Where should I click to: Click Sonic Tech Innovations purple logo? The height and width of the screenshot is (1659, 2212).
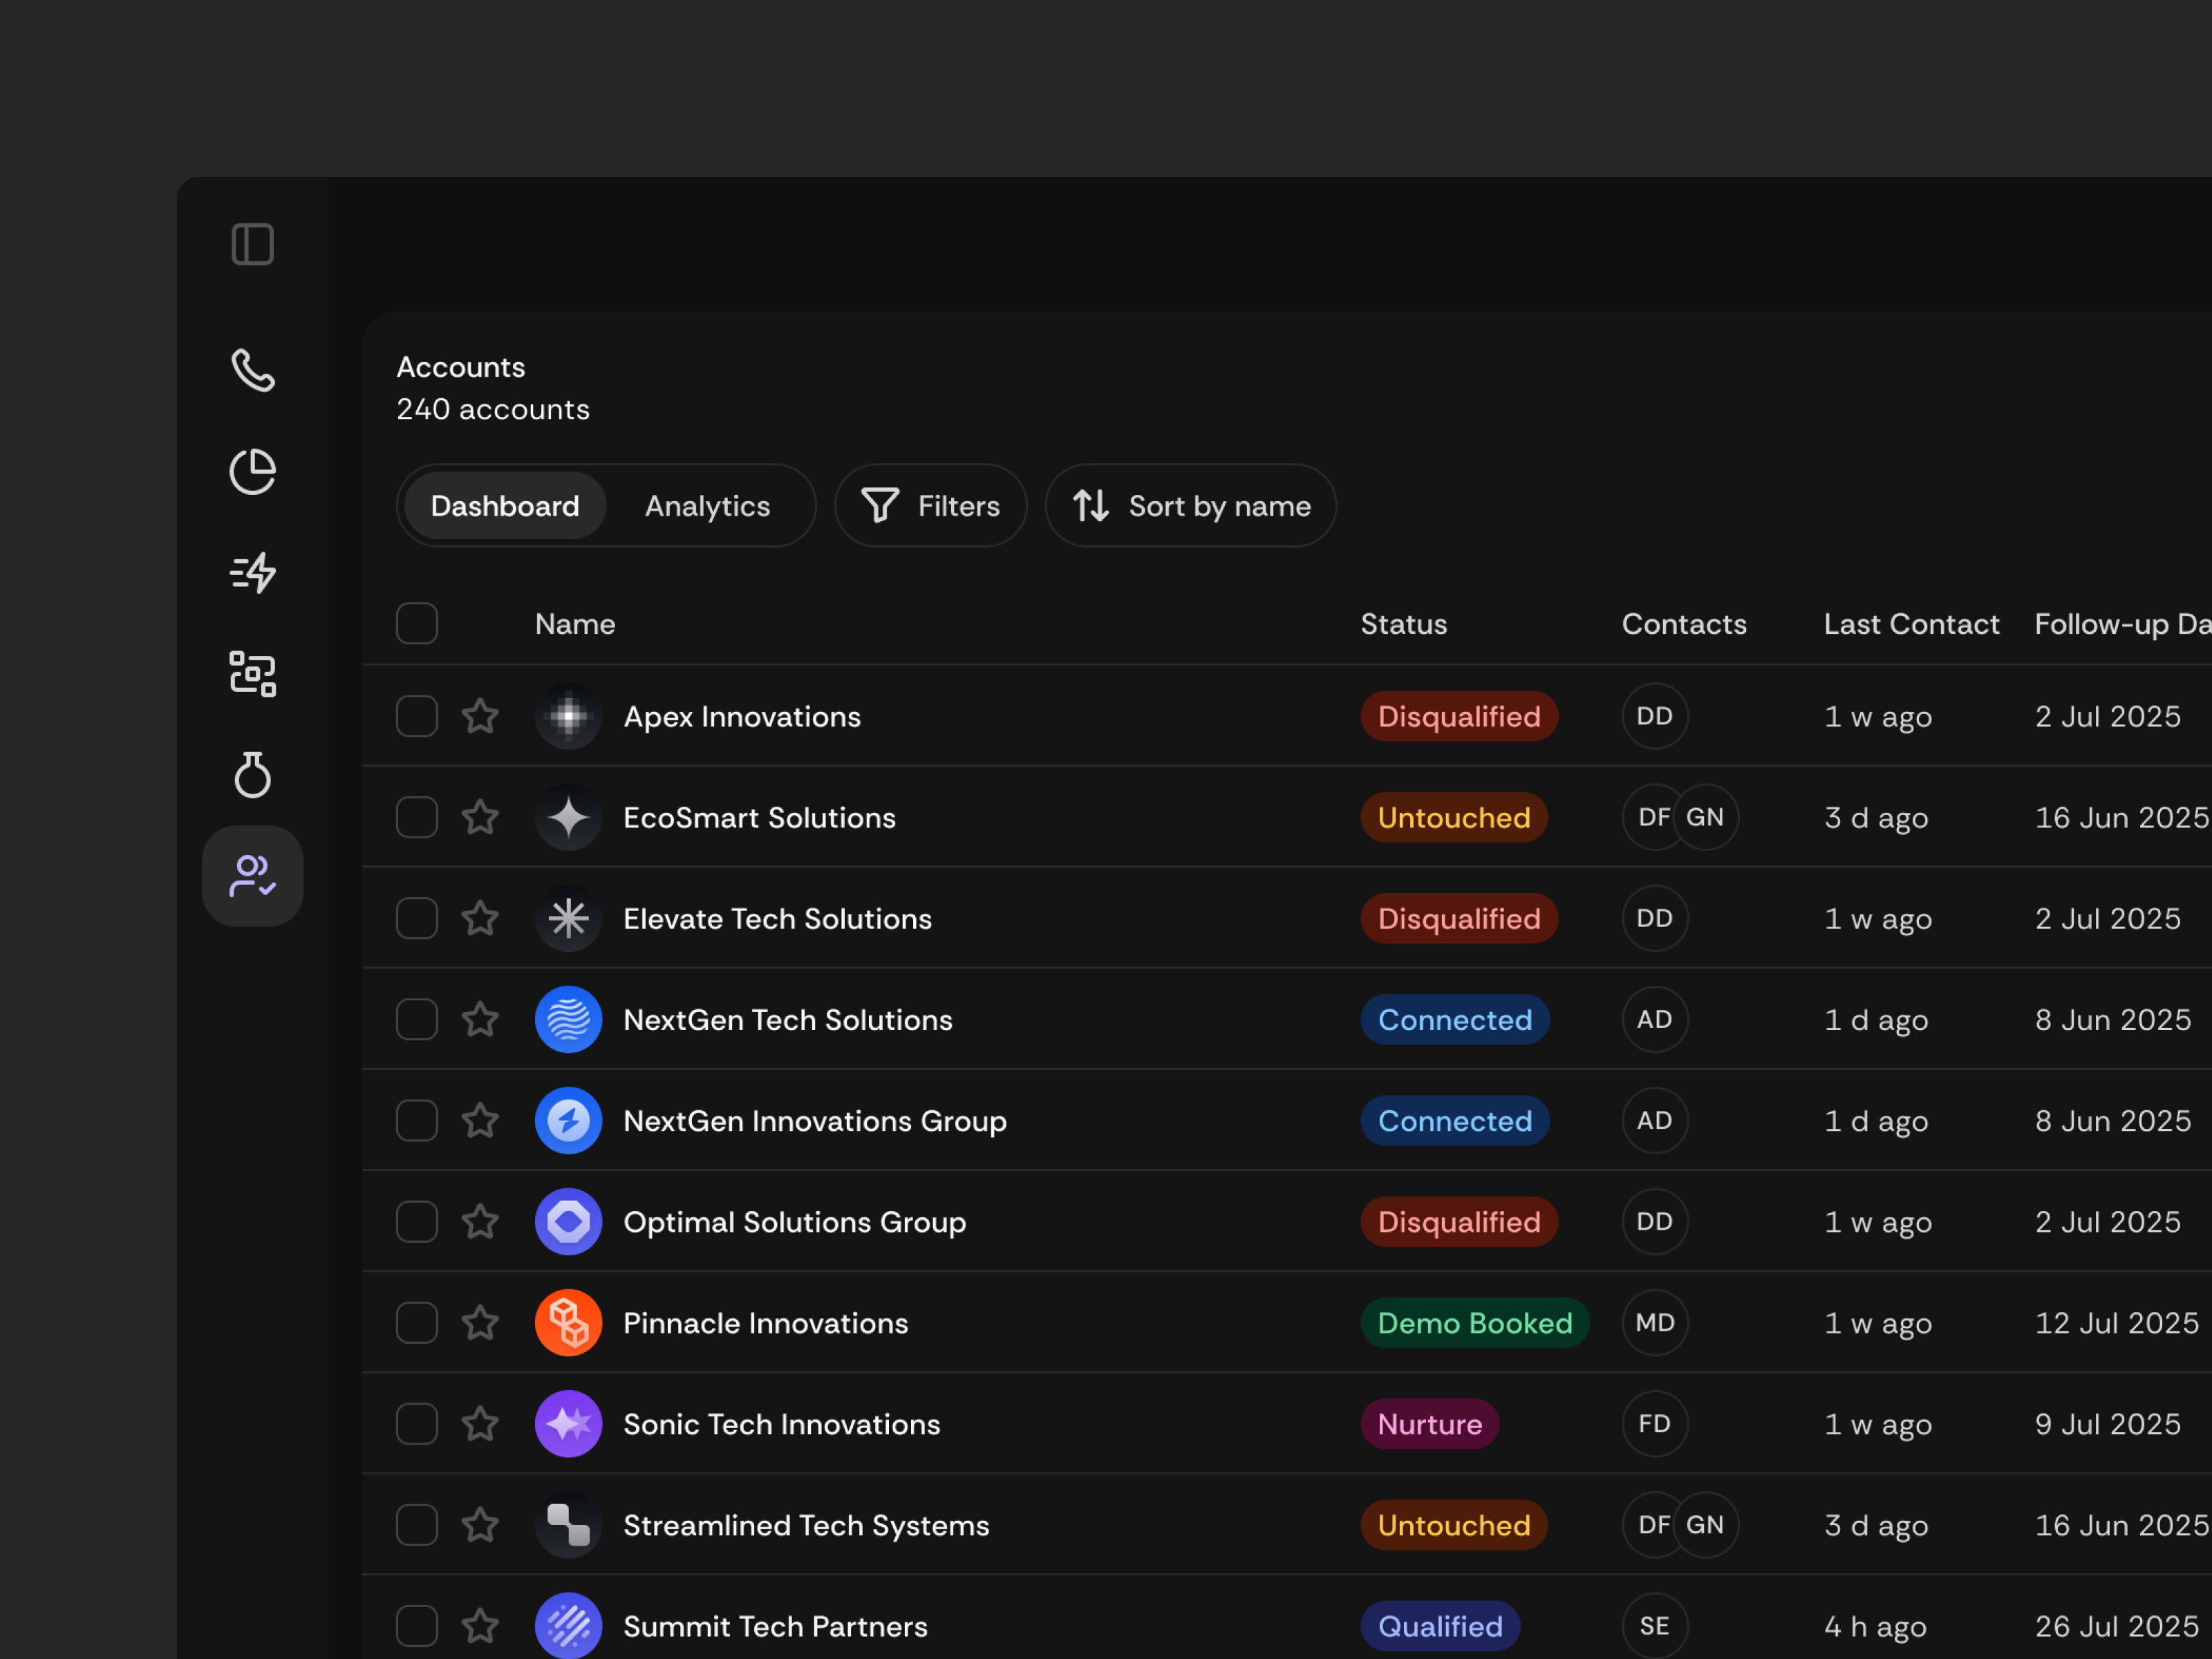tap(568, 1423)
